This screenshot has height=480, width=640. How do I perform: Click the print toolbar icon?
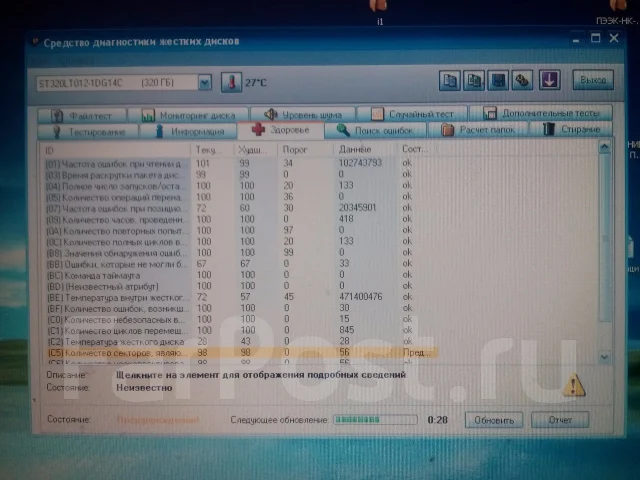(x=522, y=80)
